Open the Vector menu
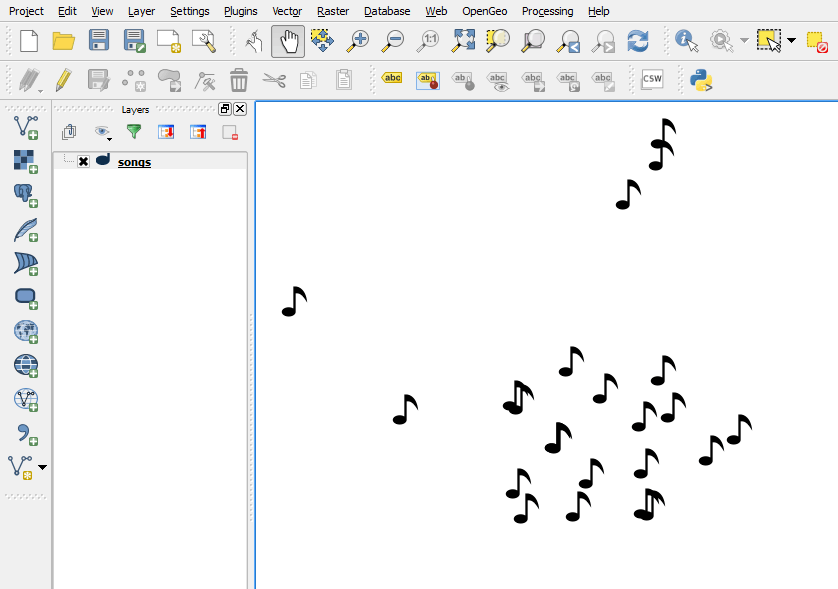The height and width of the screenshot is (589, 838). [286, 11]
